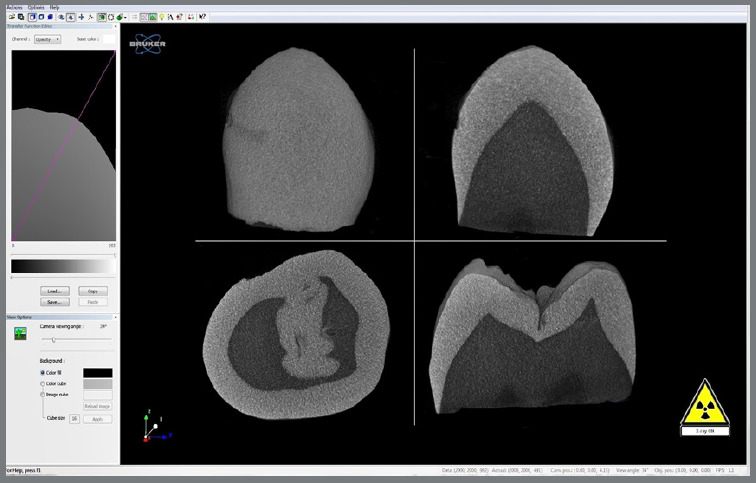Click the yellow radiation X-ray ON sign
Screen dimensions: 756x483
click(x=705, y=407)
